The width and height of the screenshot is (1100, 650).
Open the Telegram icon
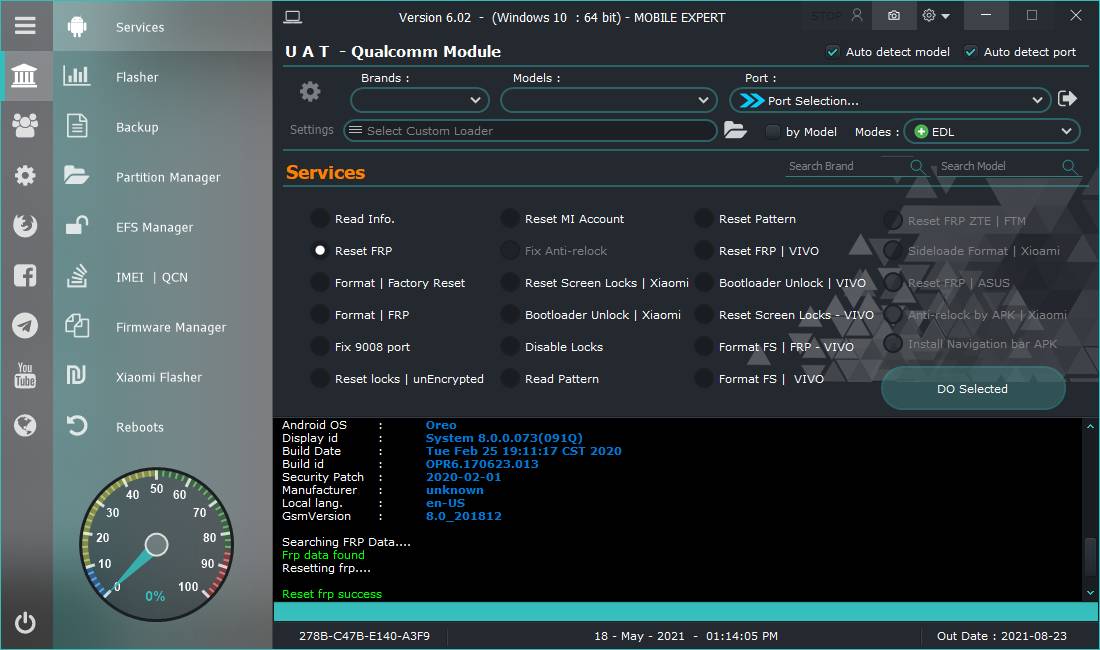click(x=25, y=325)
